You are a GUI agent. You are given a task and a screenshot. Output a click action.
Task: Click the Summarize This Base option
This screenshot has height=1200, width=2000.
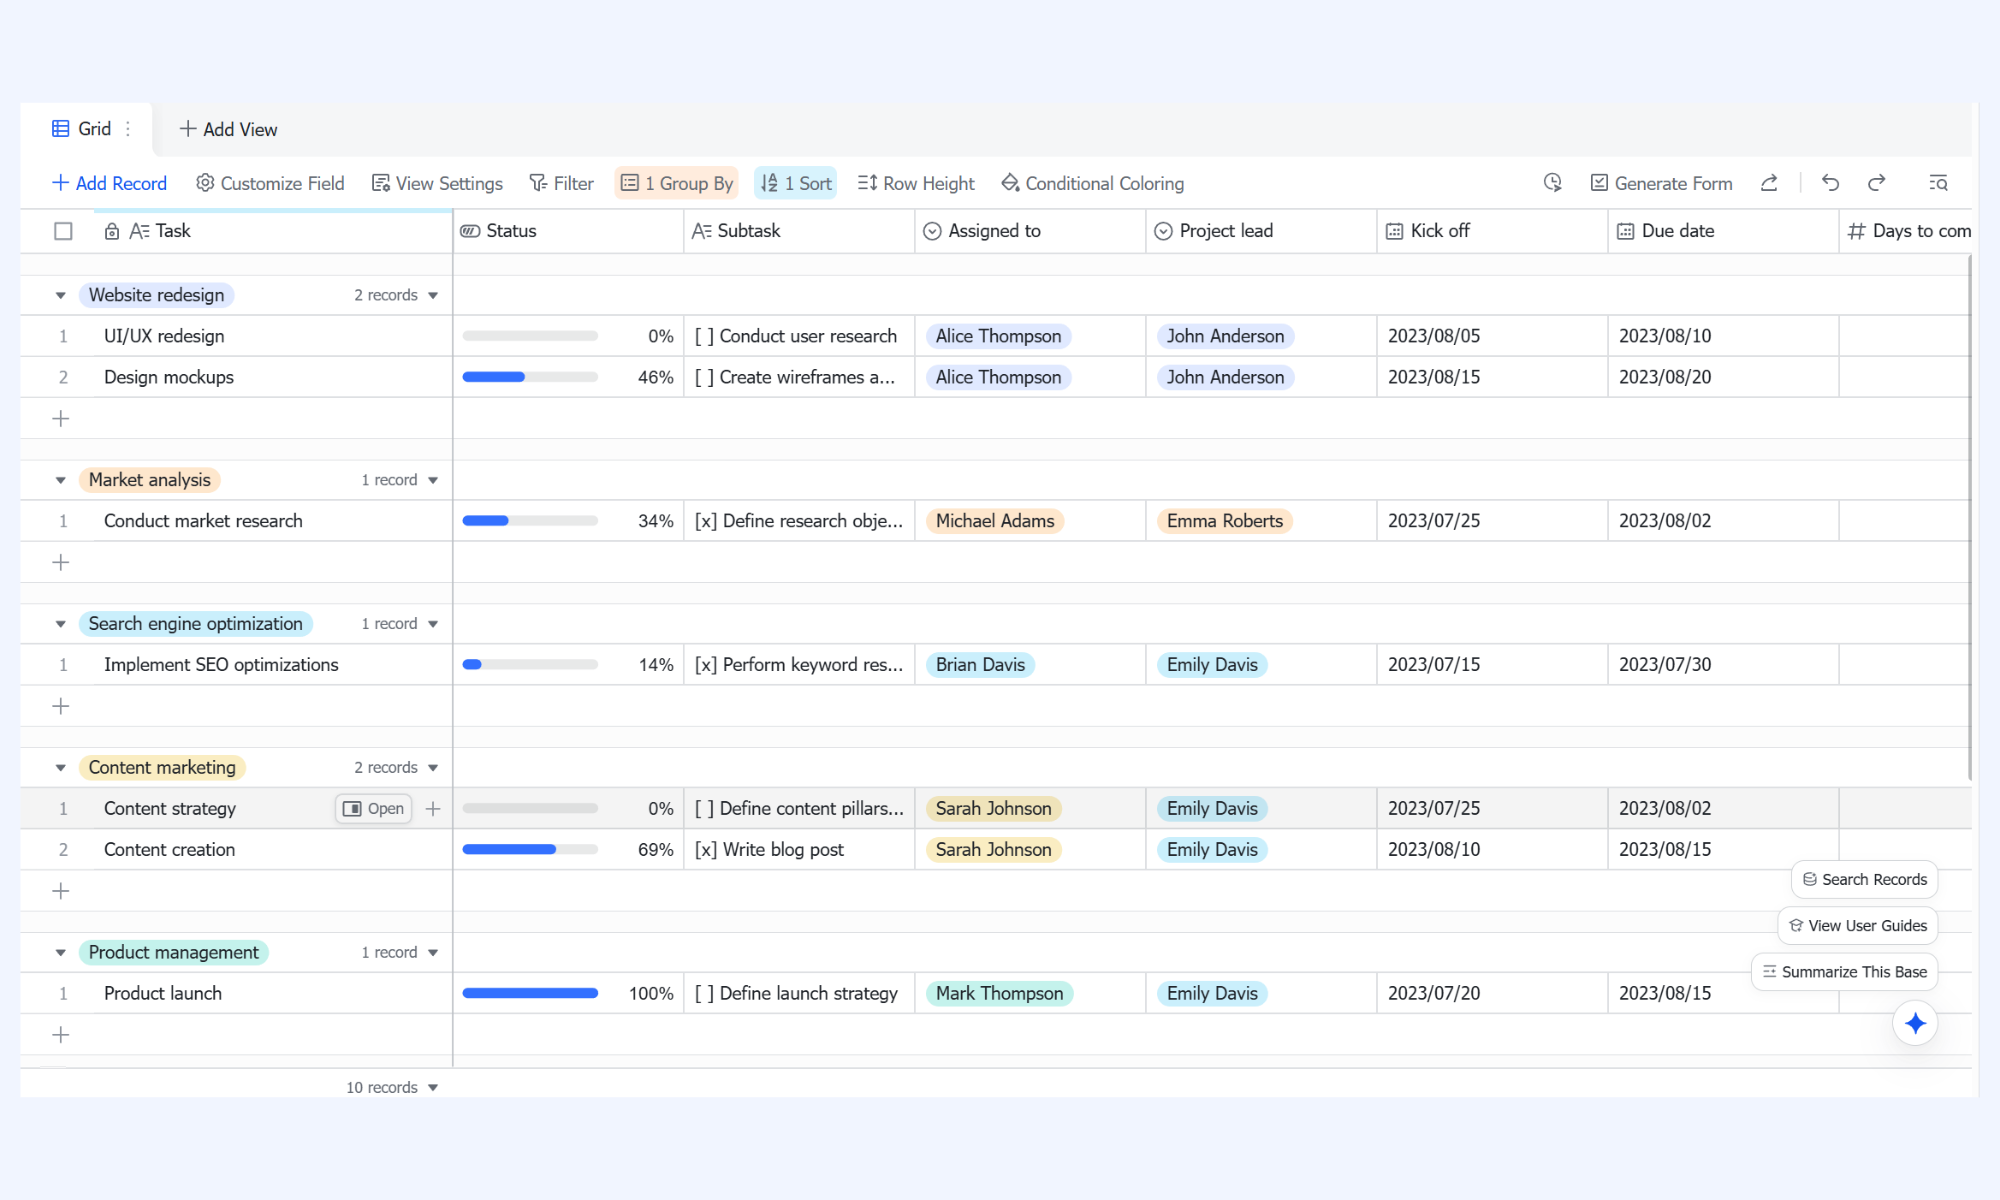pyautogui.click(x=1844, y=972)
